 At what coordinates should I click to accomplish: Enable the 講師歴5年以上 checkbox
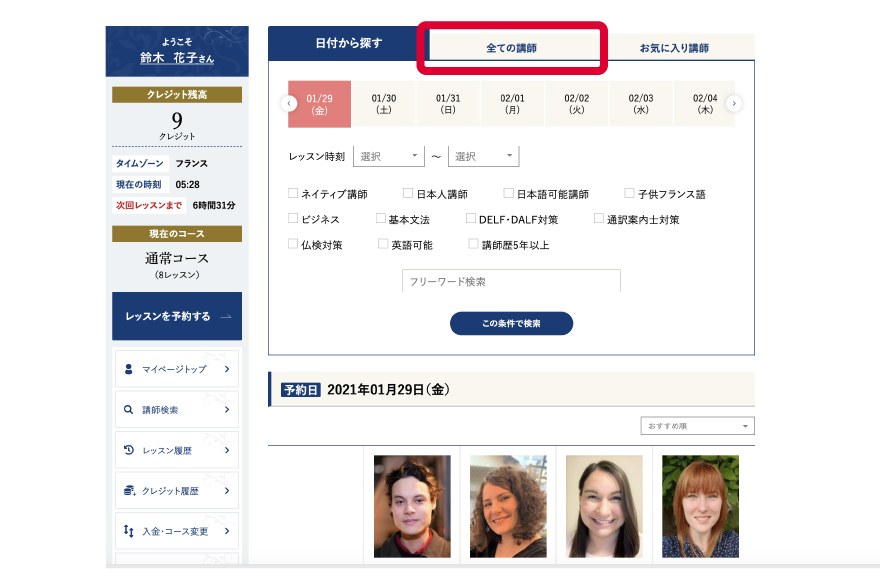point(473,242)
